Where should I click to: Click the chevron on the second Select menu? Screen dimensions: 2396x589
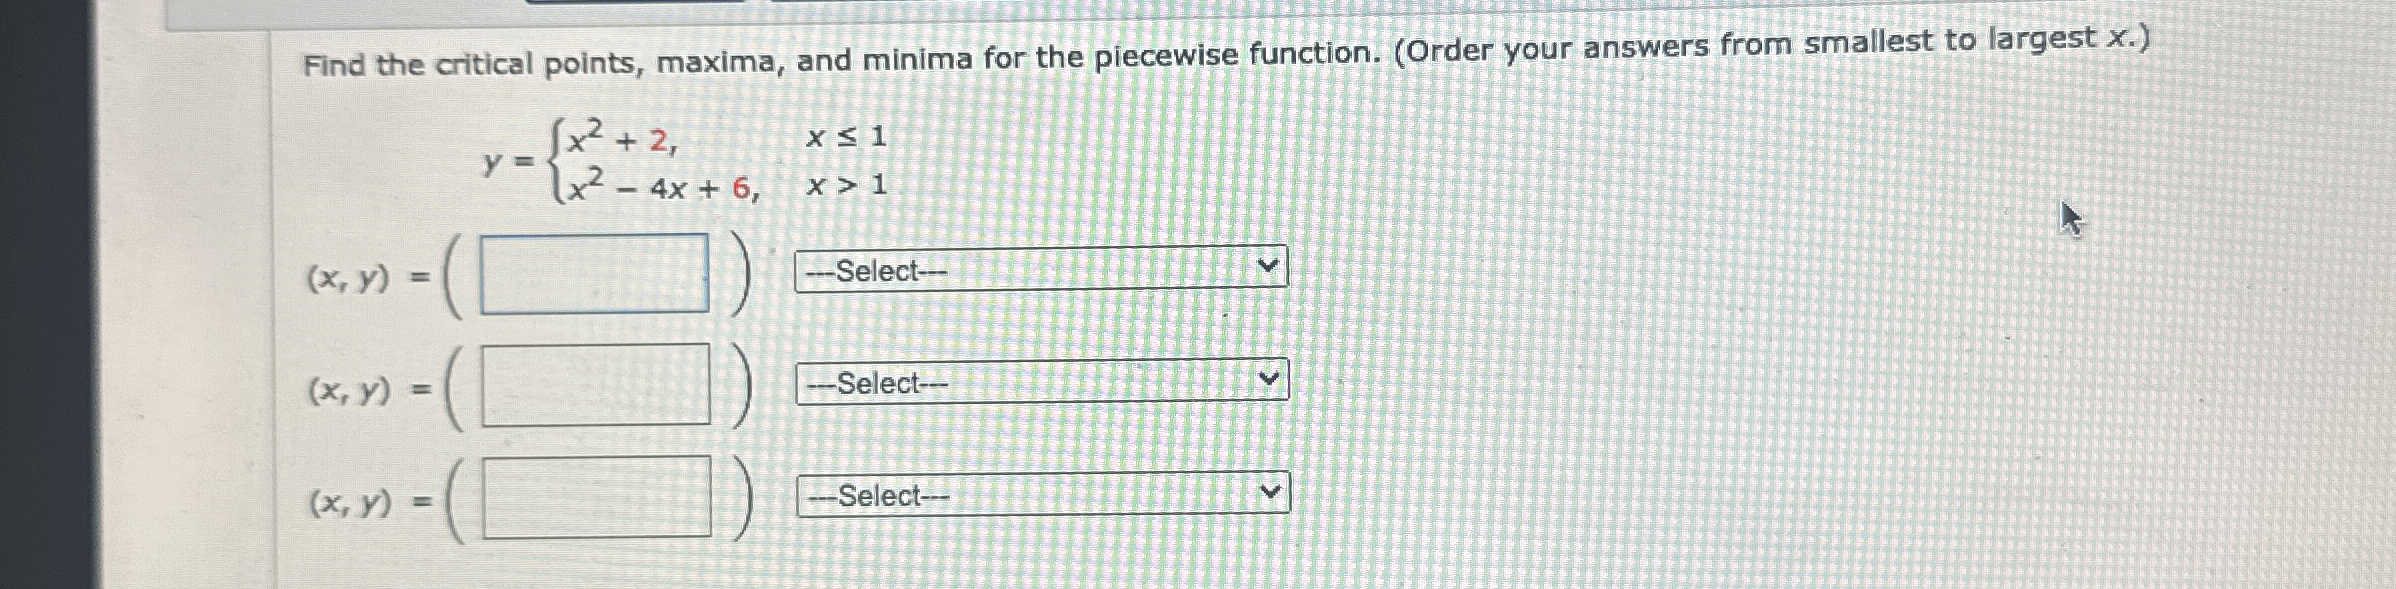coord(1268,378)
